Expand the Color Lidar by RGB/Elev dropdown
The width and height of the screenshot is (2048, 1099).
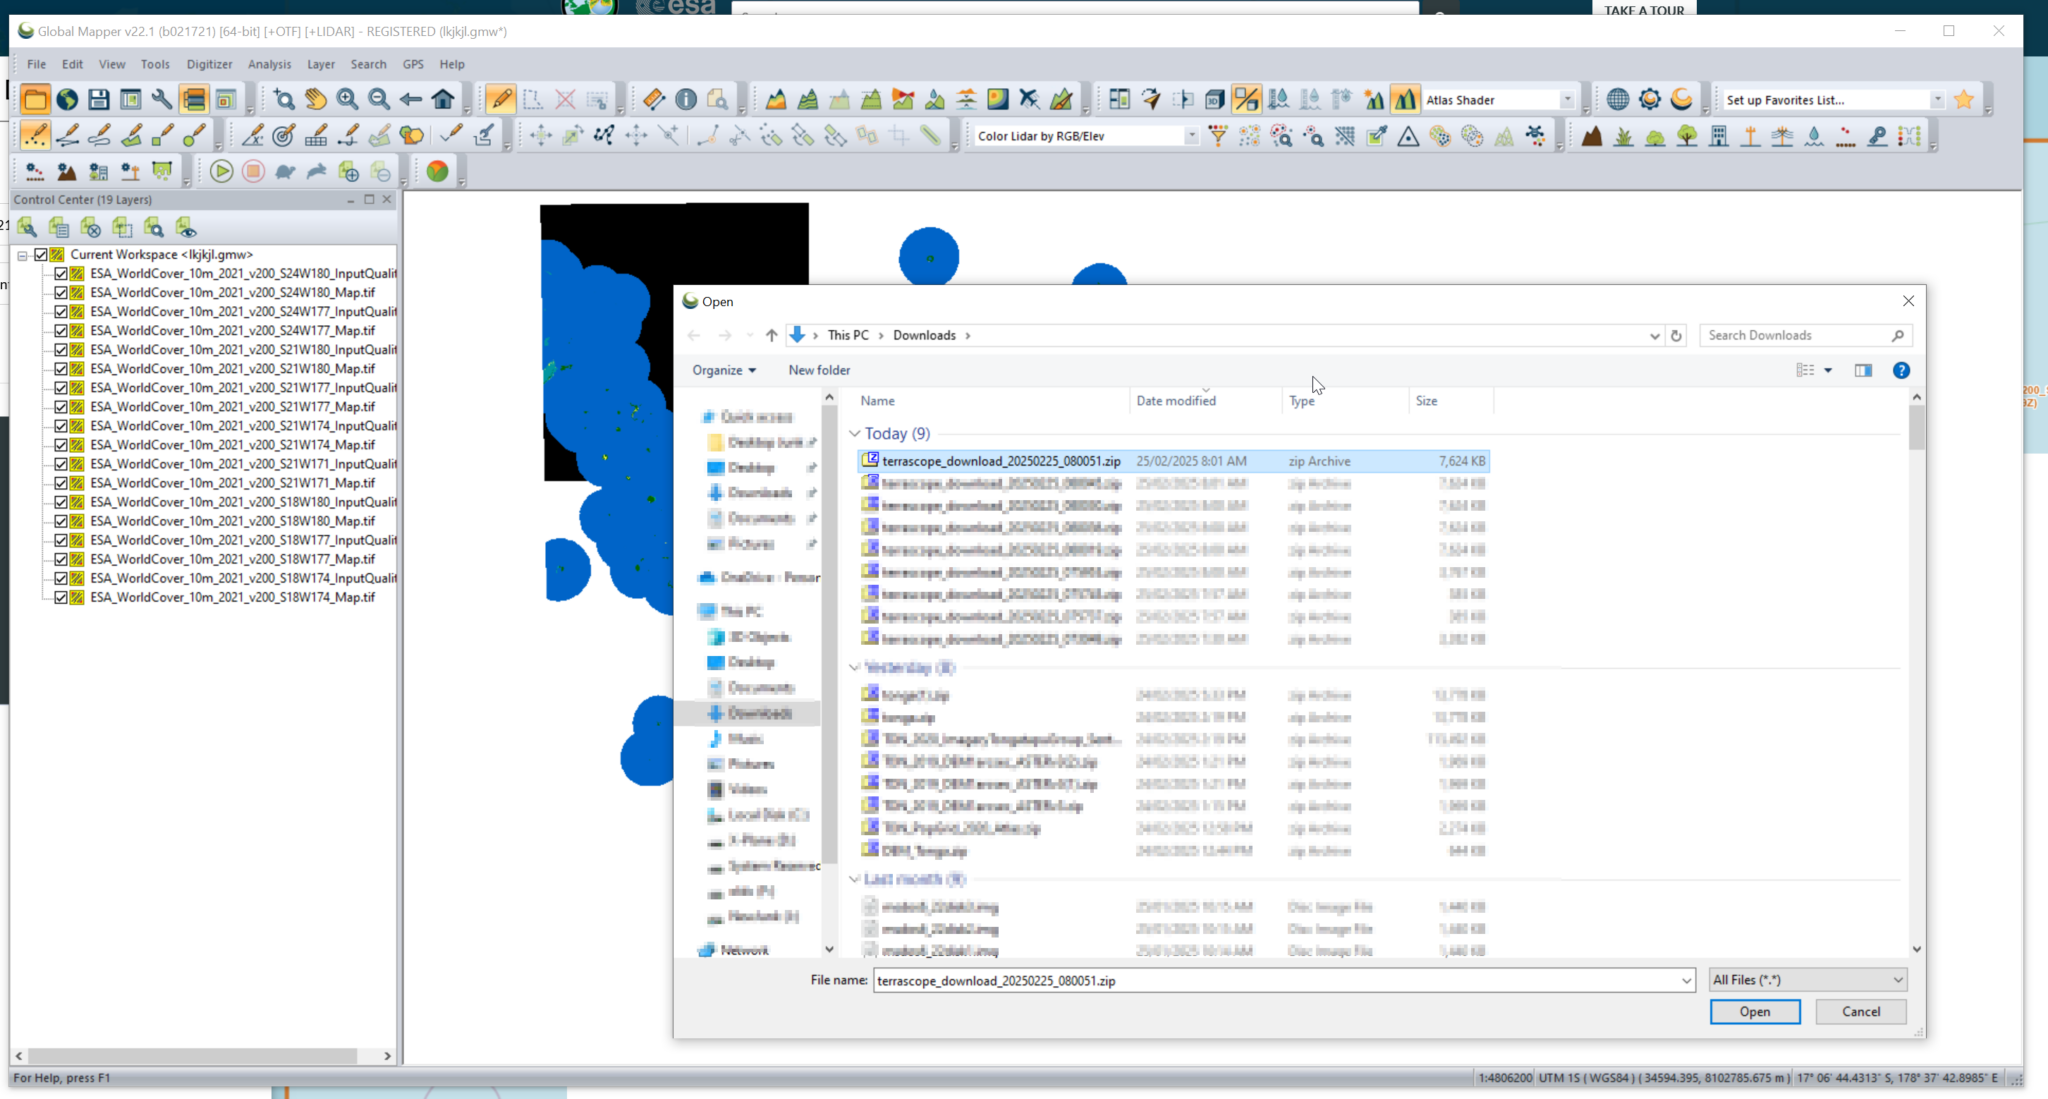click(1193, 135)
